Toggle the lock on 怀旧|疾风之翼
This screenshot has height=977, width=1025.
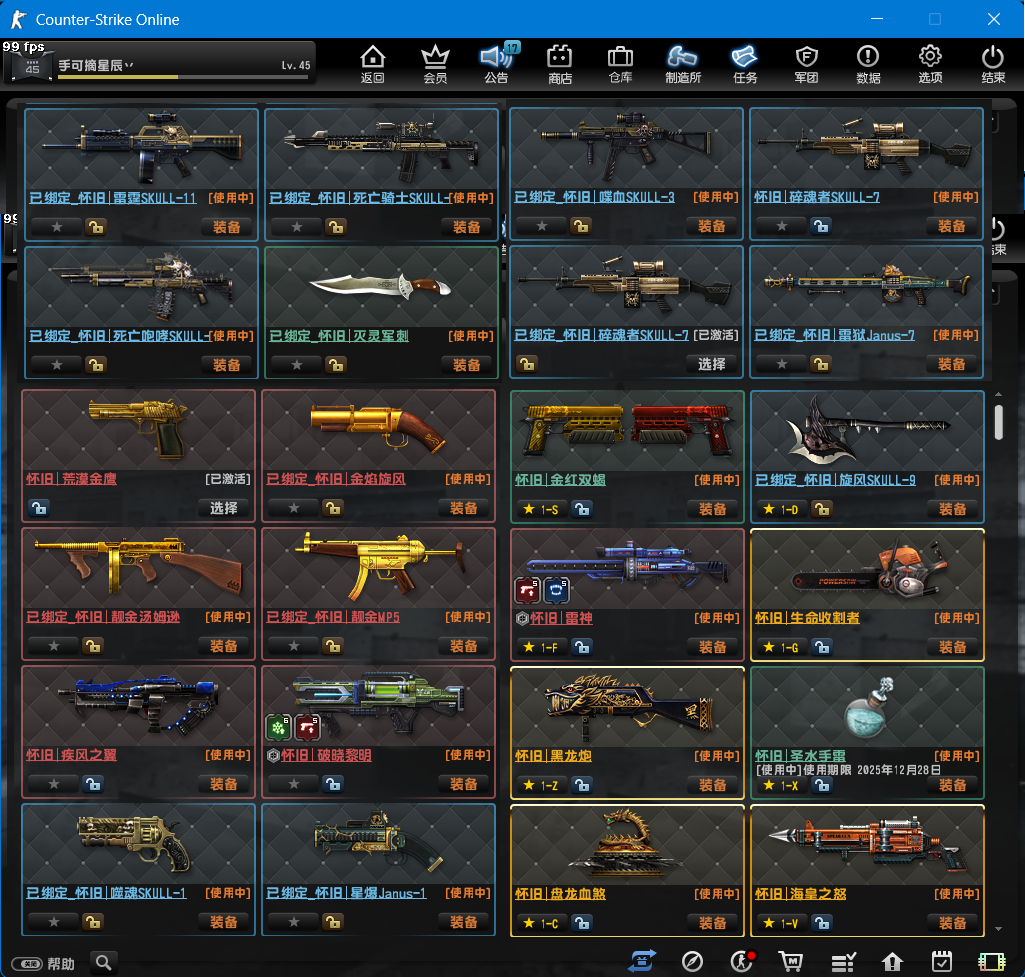point(93,784)
